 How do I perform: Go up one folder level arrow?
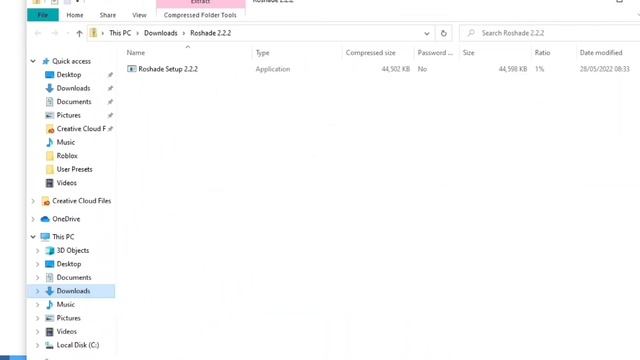pos(79,33)
